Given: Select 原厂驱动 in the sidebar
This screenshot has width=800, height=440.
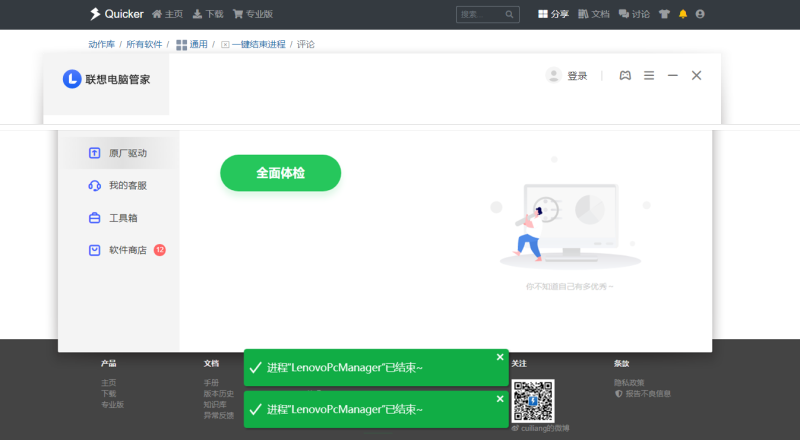Looking at the screenshot, I should (x=119, y=153).
